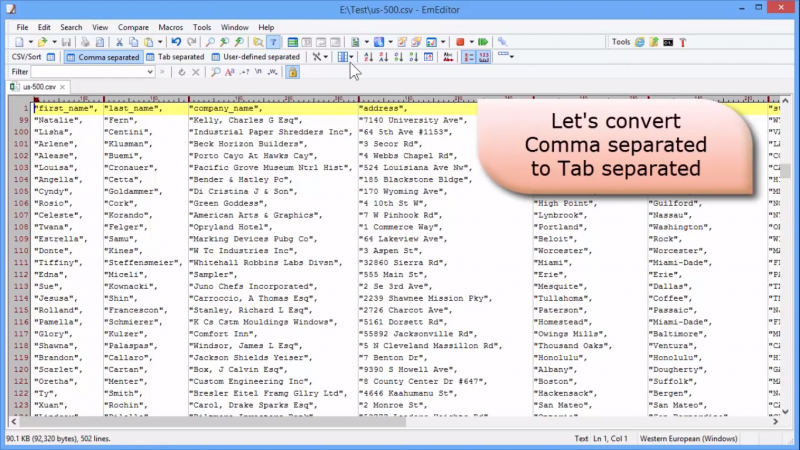Click the vertical scrollbar down arrow
The width and height of the screenshot is (800, 450).
tap(785, 411)
